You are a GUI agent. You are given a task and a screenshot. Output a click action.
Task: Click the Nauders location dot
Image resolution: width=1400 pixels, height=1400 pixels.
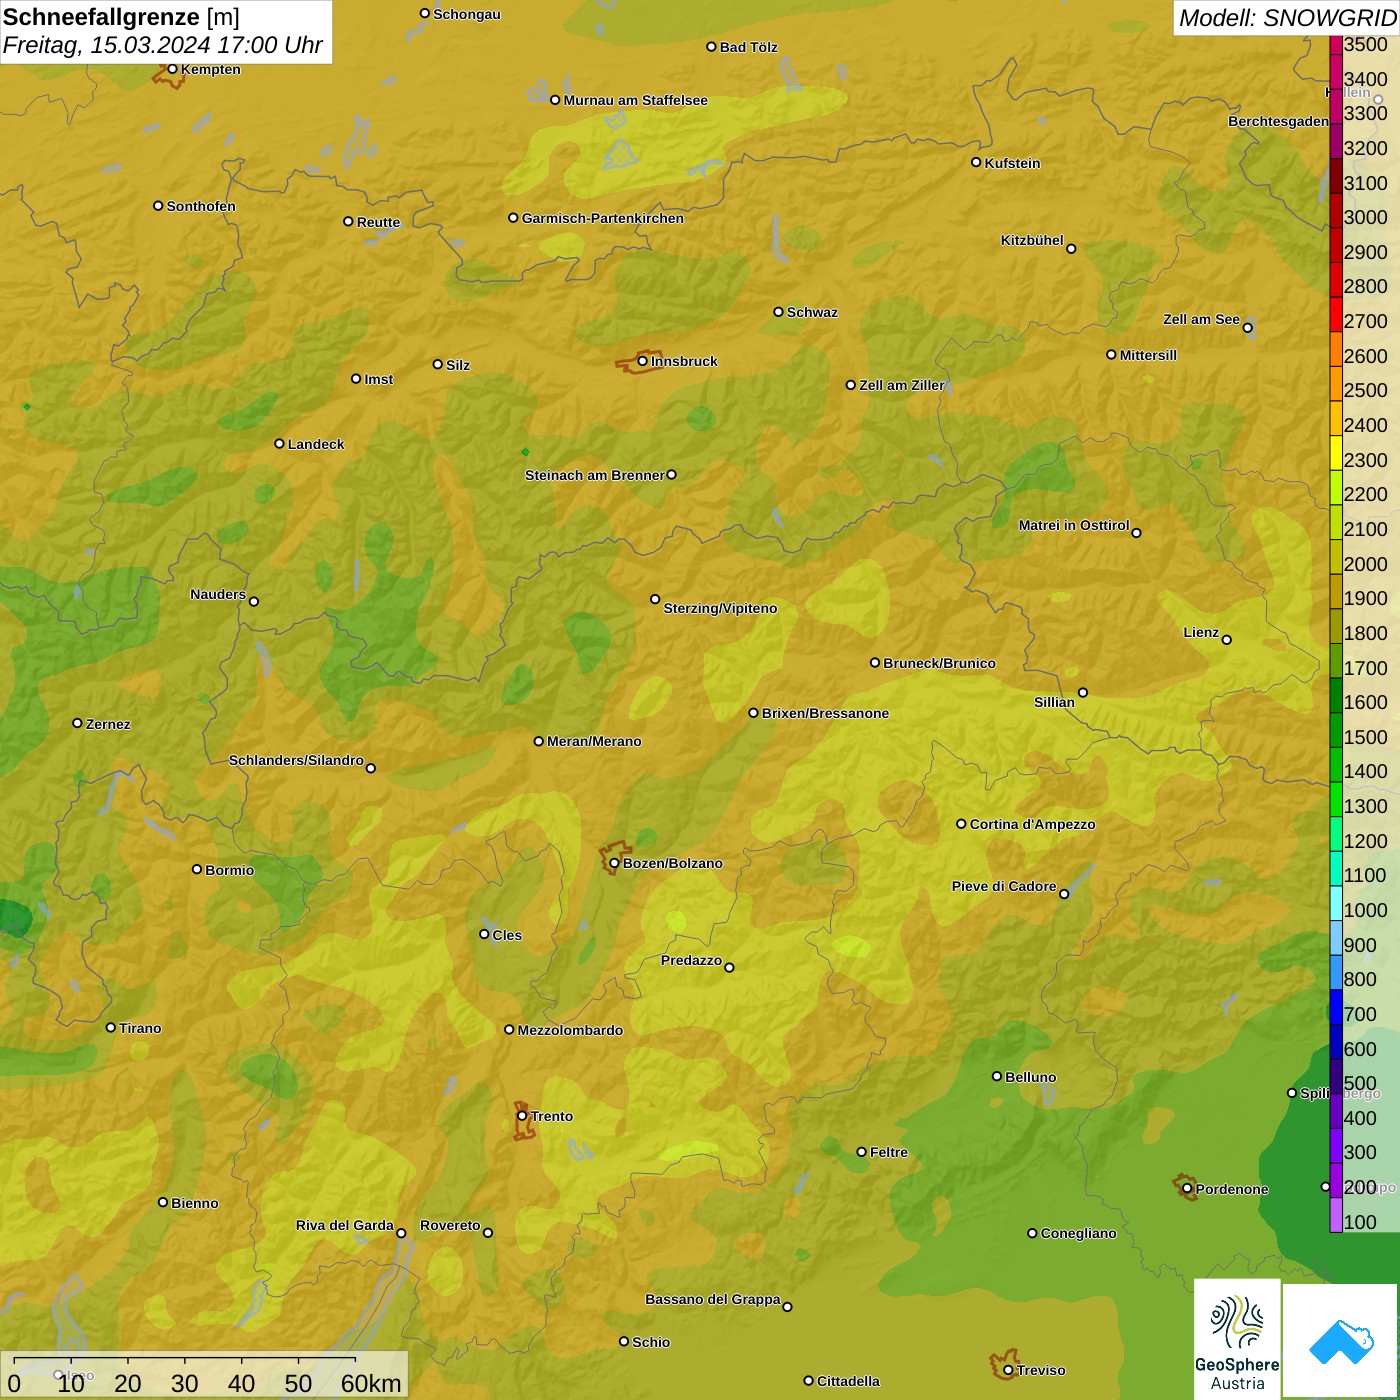(x=254, y=601)
